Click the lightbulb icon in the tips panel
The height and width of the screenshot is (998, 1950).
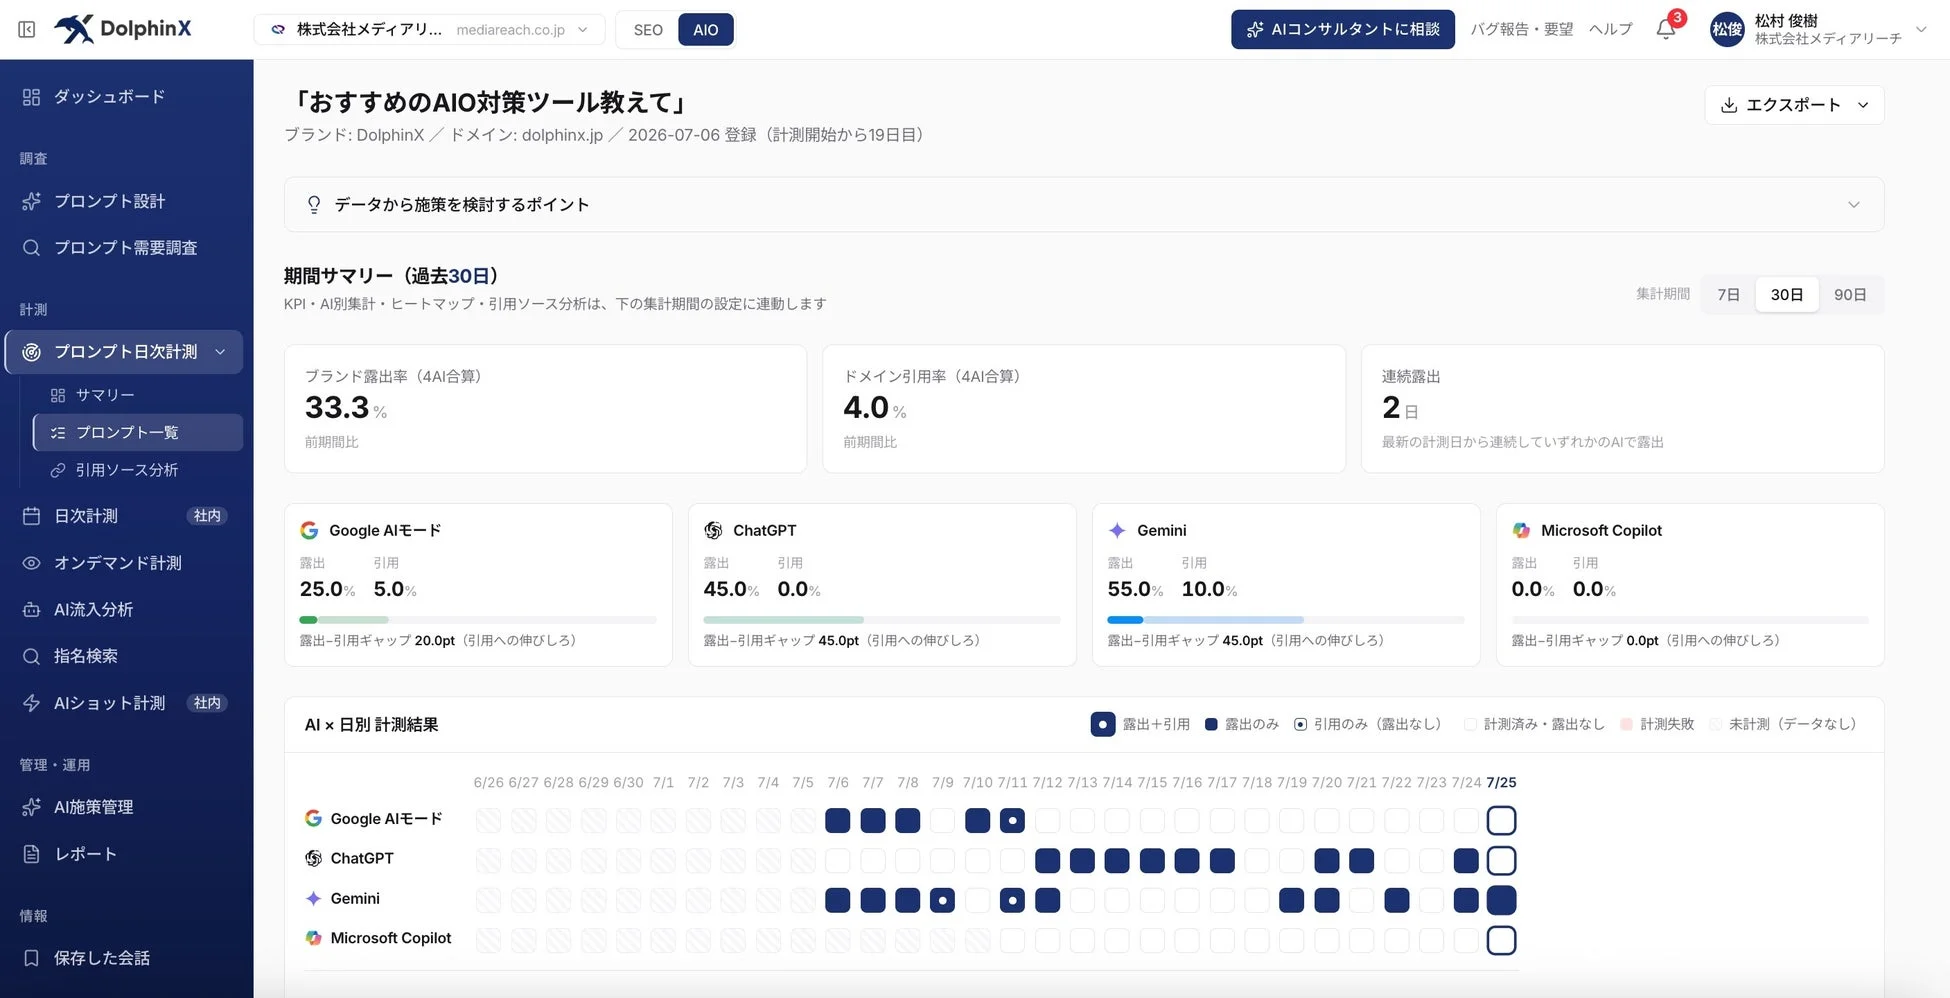coord(314,205)
